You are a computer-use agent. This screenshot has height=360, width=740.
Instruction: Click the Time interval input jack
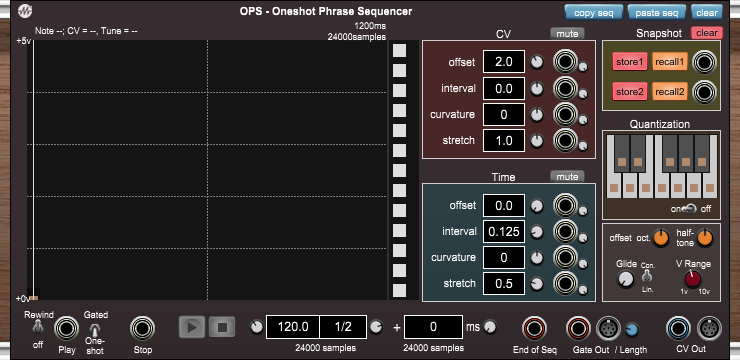(x=565, y=232)
